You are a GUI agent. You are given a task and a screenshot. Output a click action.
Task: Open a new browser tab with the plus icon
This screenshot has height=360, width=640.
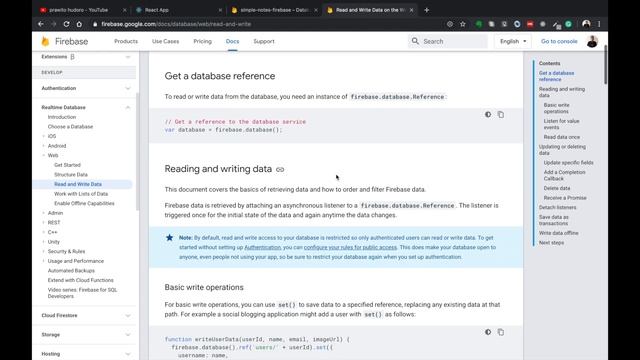point(427,10)
